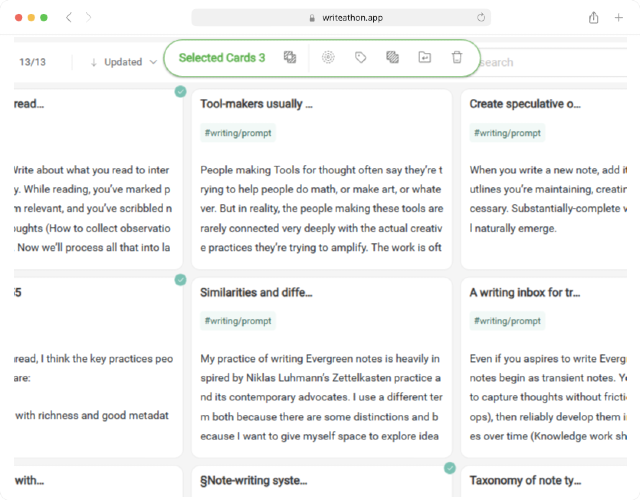Click the circular target icon in selection bar

click(x=328, y=57)
